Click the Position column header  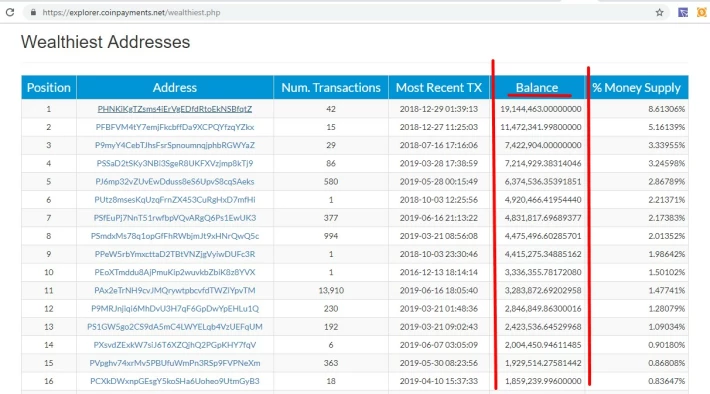pyautogui.click(x=49, y=87)
